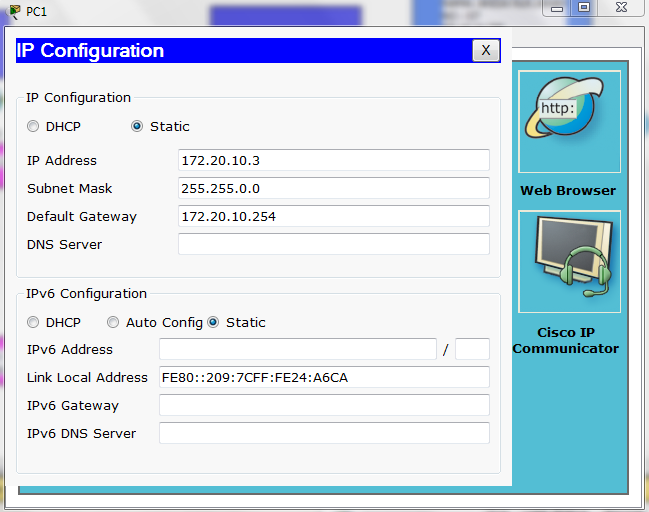Click the PC1 window title icon
649x512 pixels.
tap(14, 11)
